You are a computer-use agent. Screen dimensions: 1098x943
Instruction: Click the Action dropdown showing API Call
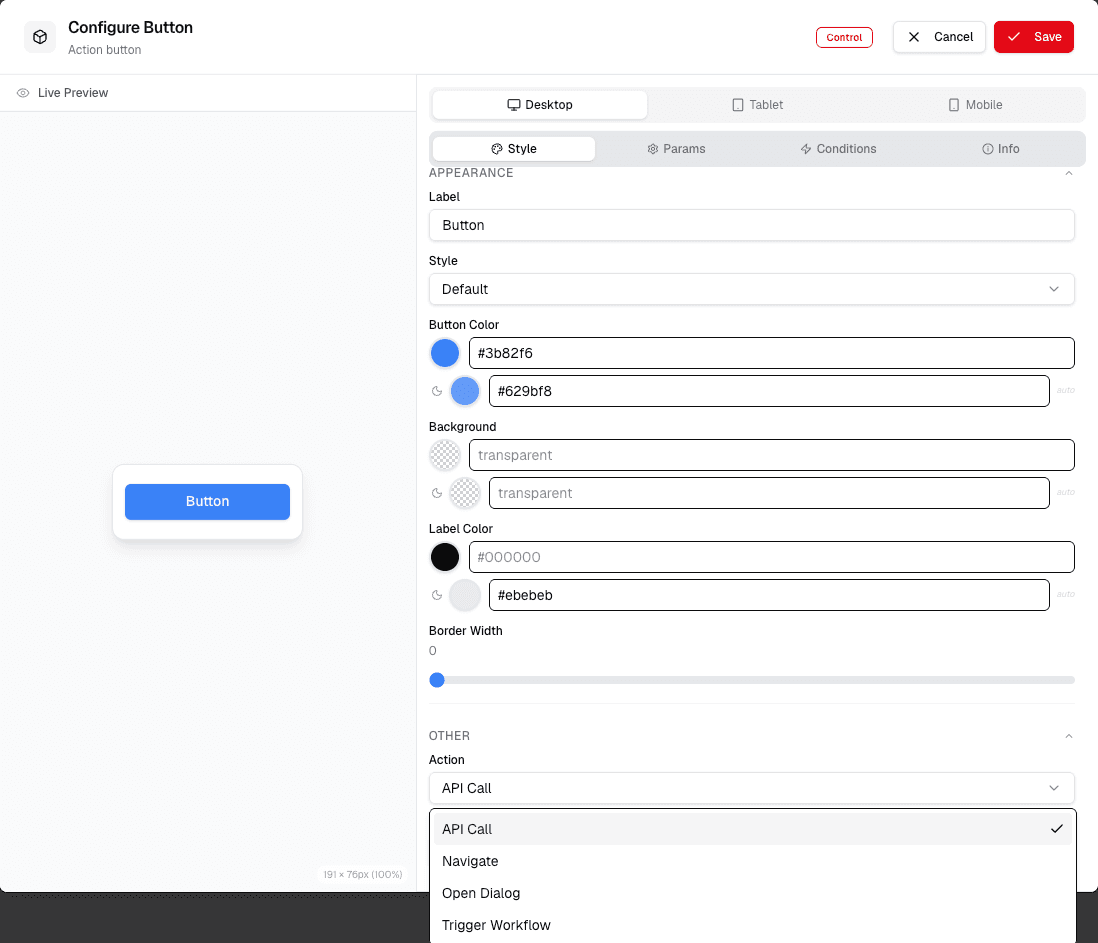[x=751, y=788]
